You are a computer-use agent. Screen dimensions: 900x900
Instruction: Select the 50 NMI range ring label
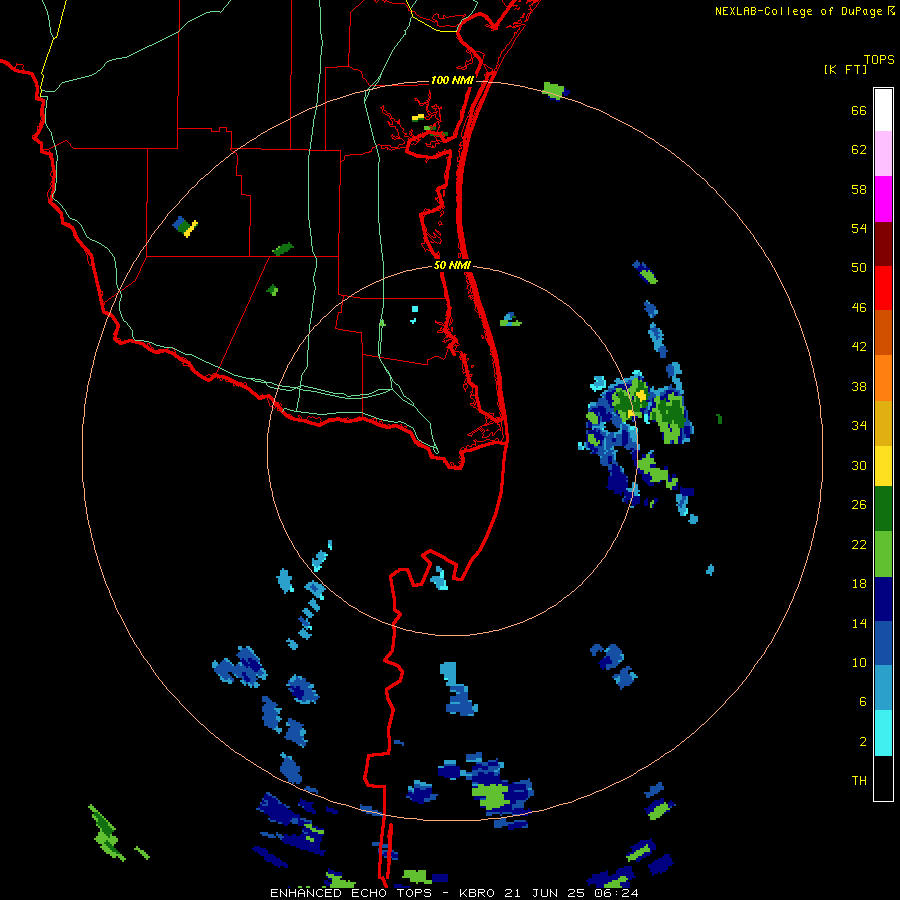point(452,265)
